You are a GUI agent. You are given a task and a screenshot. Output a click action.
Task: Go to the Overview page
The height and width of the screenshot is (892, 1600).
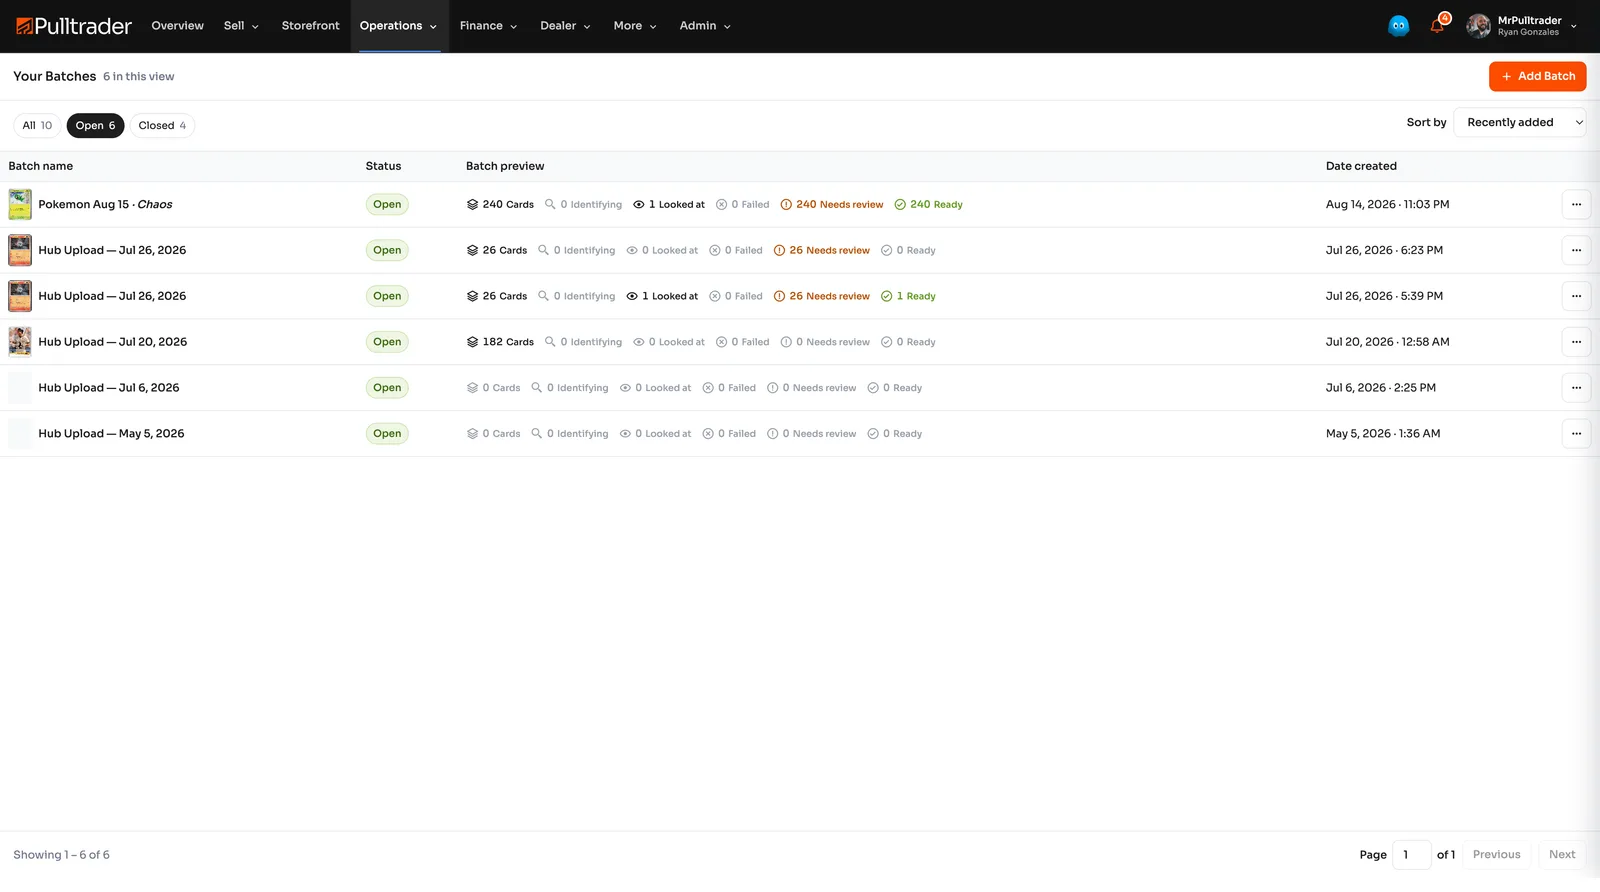pyautogui.click(x=177, y=26)
